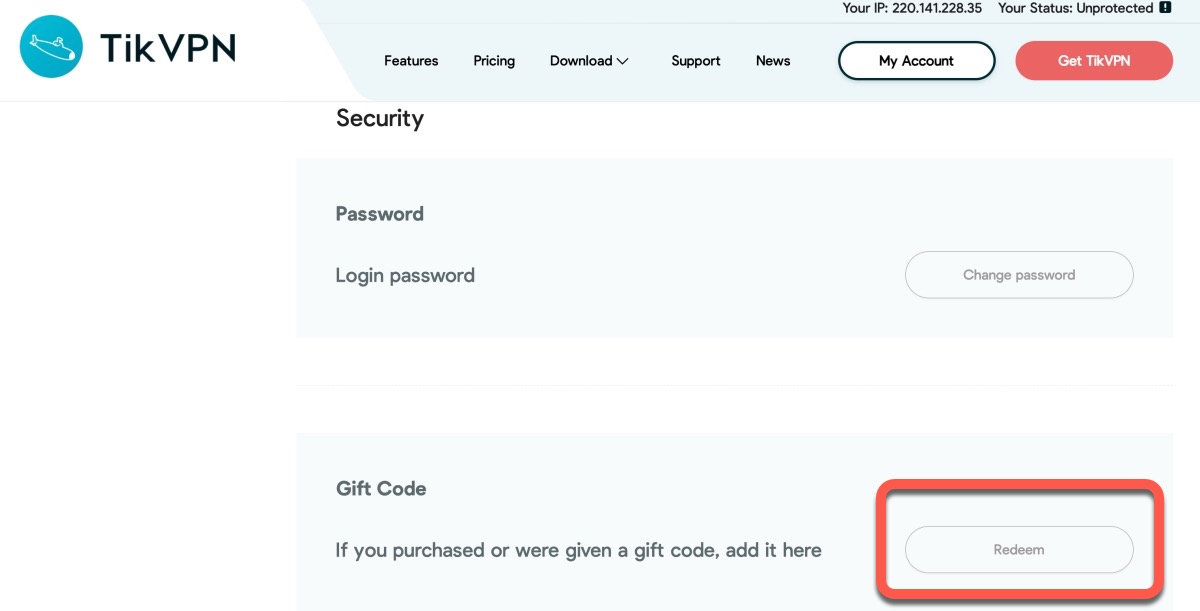
Task: Click the Change password button
Action: tap(1019, 275)
